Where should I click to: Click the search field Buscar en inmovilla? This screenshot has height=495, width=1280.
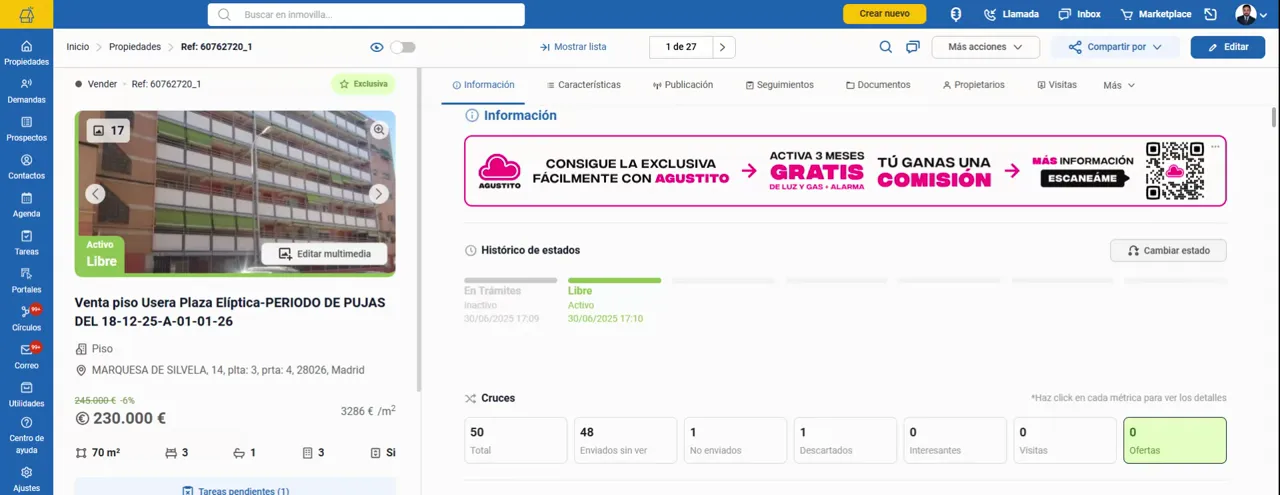pyautogui.click(x=366, y=14)
